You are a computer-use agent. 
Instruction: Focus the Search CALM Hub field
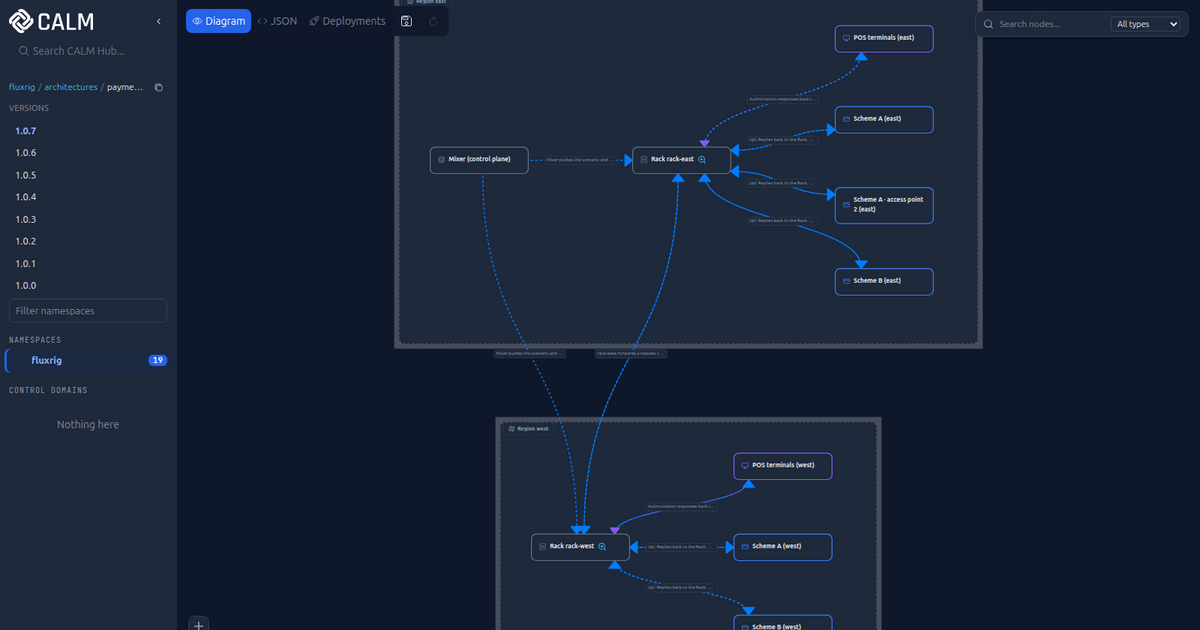[x=88, y=51]
